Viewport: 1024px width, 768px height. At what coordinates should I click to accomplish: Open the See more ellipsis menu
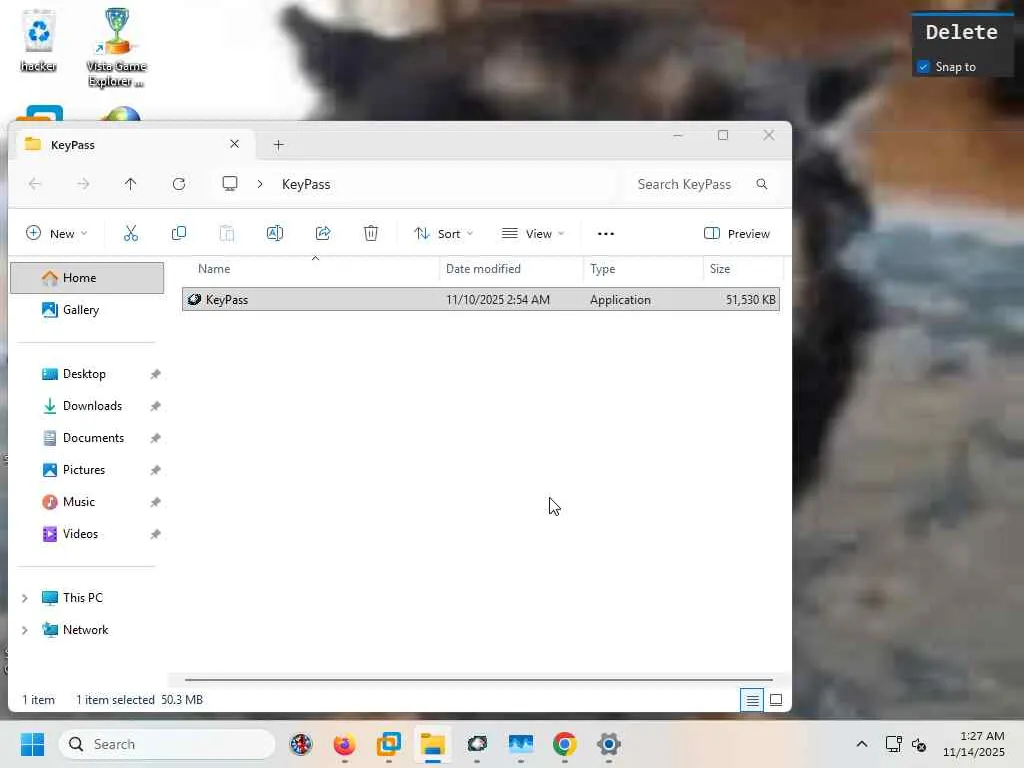(605, 234)
